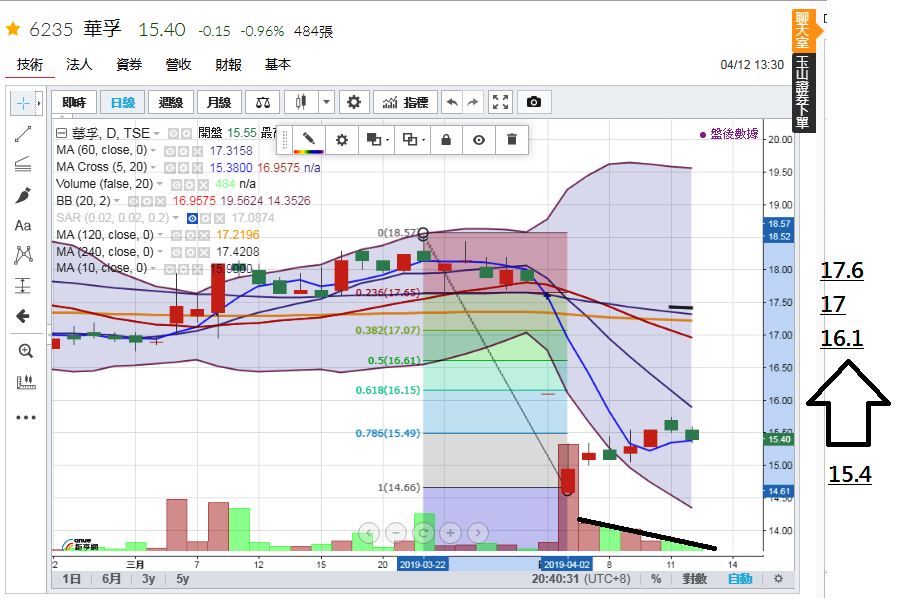Open the candlestick chart style dropdown arrow
900x600 pixels.
pos(326,102)
